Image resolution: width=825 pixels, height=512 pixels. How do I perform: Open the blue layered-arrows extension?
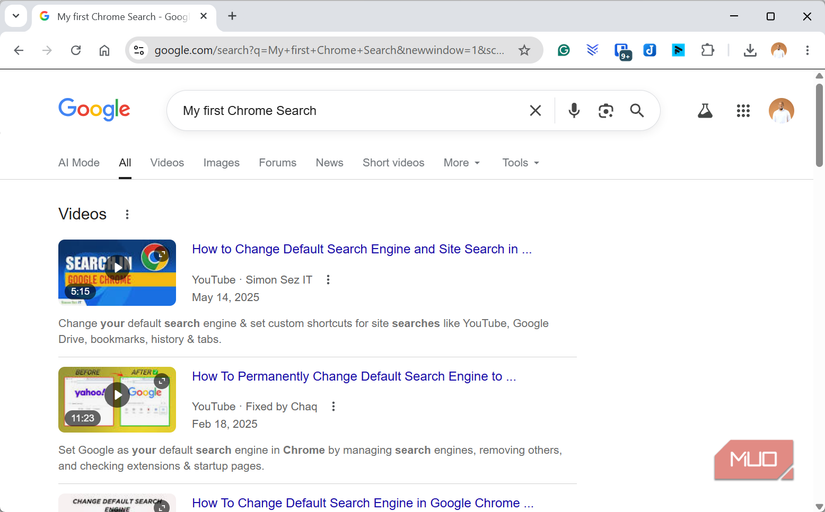(x=592, y=51)
